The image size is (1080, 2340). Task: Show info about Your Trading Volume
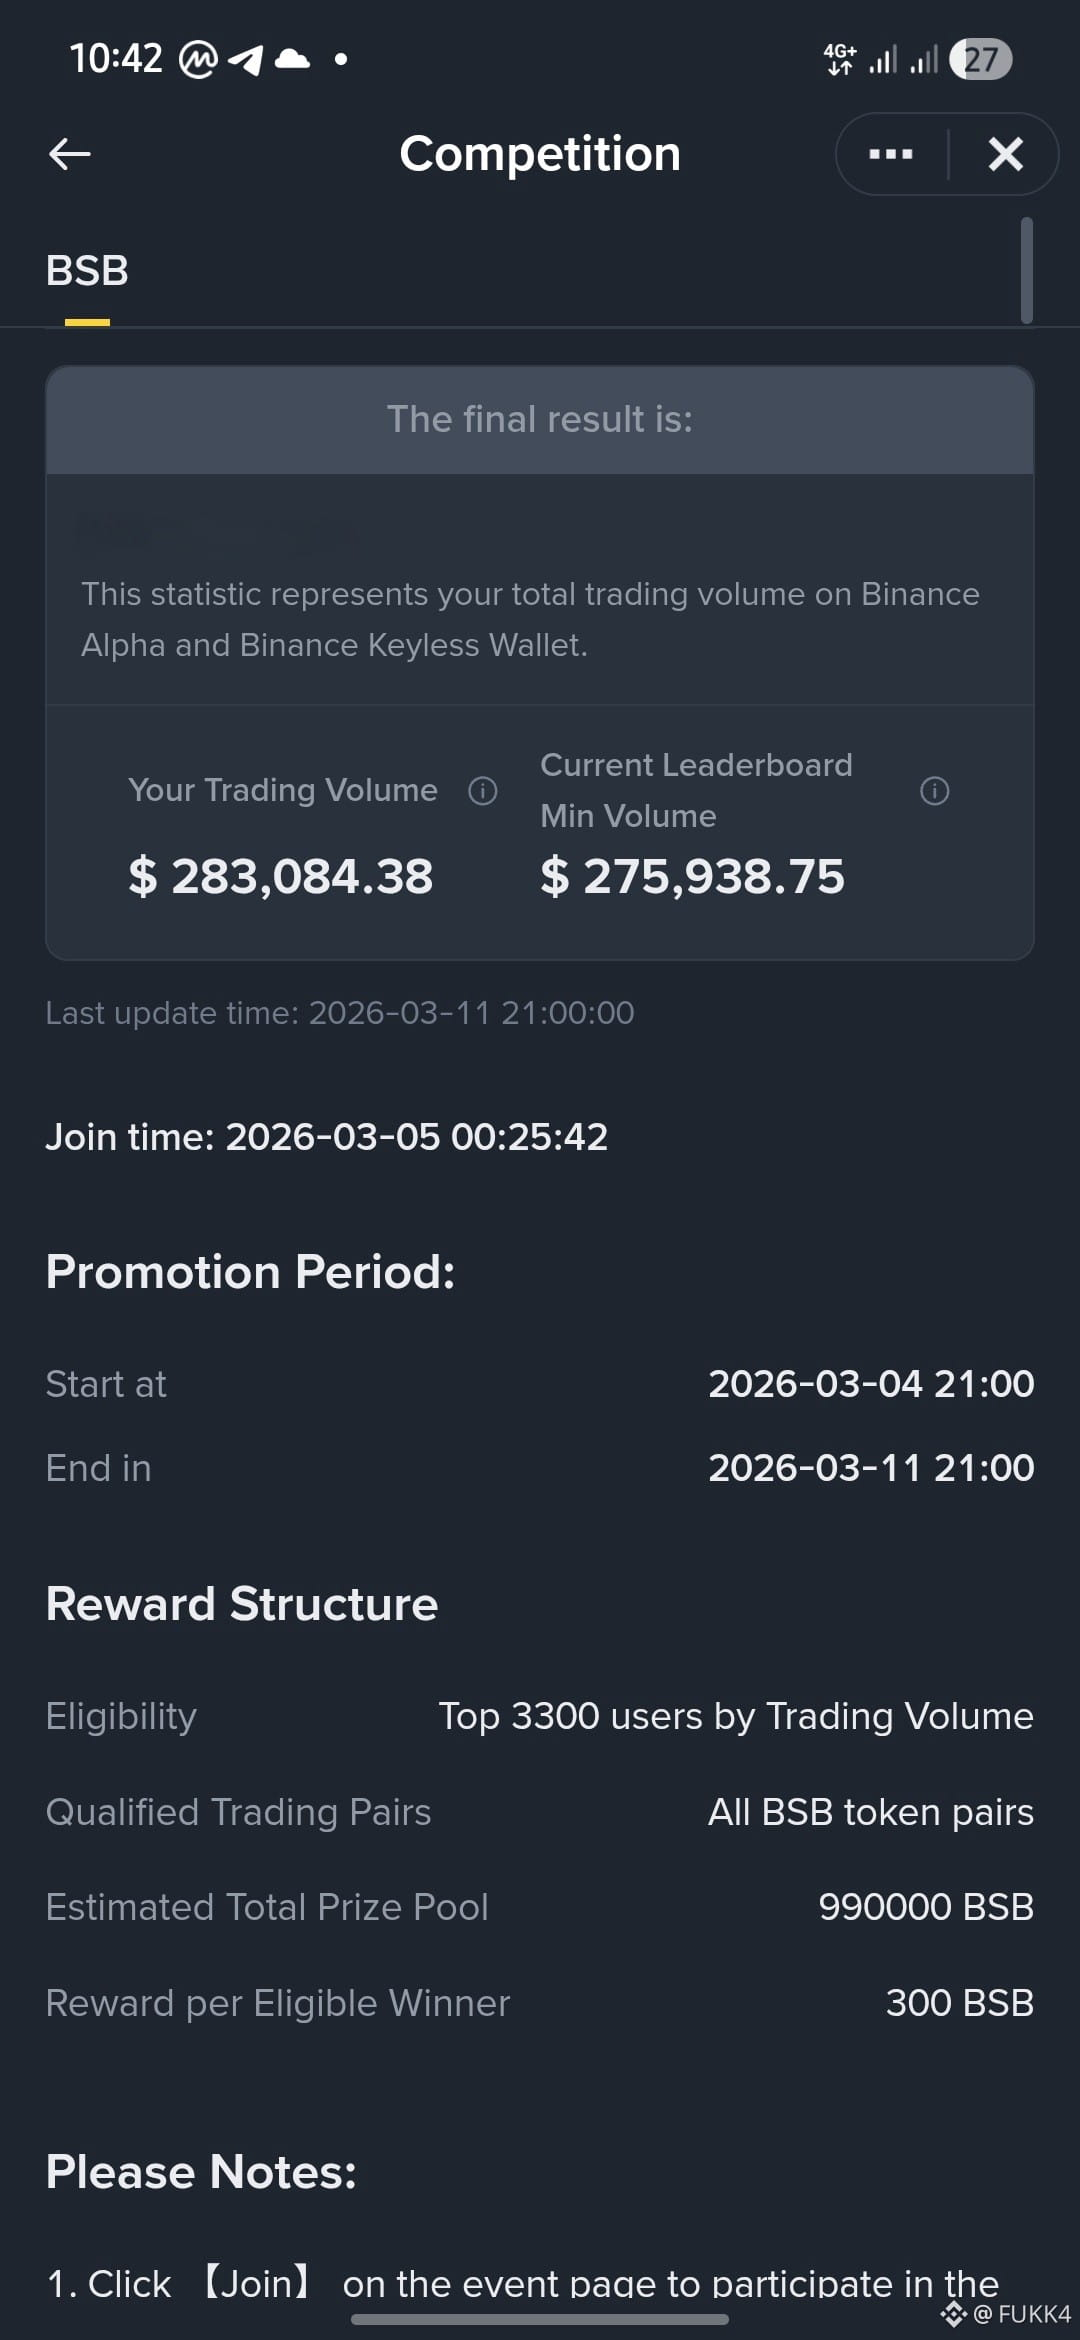point(483,791)
